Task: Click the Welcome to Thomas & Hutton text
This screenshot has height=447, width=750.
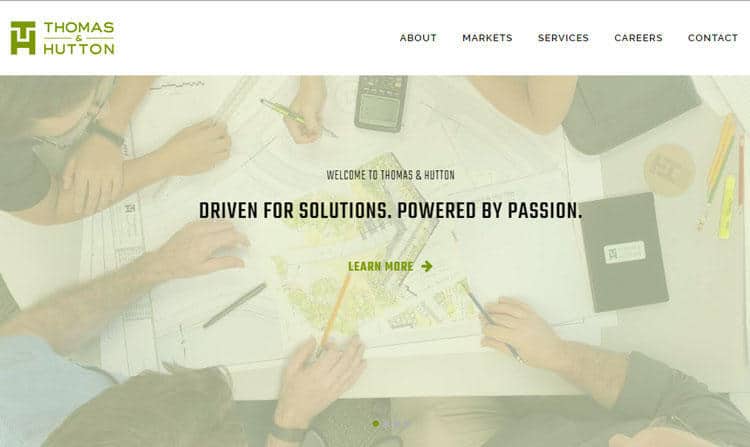Action: pyautogui.click(x=390, y=175)
